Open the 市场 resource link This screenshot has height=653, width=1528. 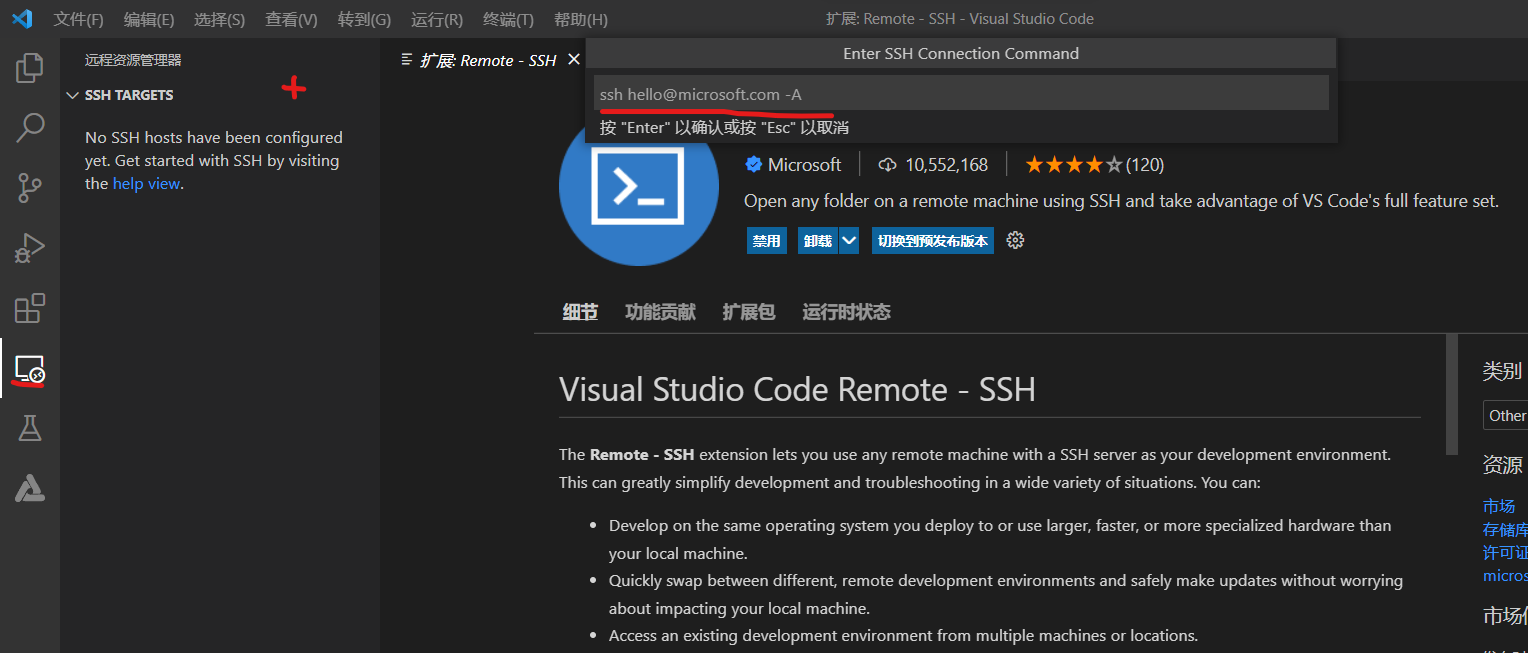(x=1498, y=506)
